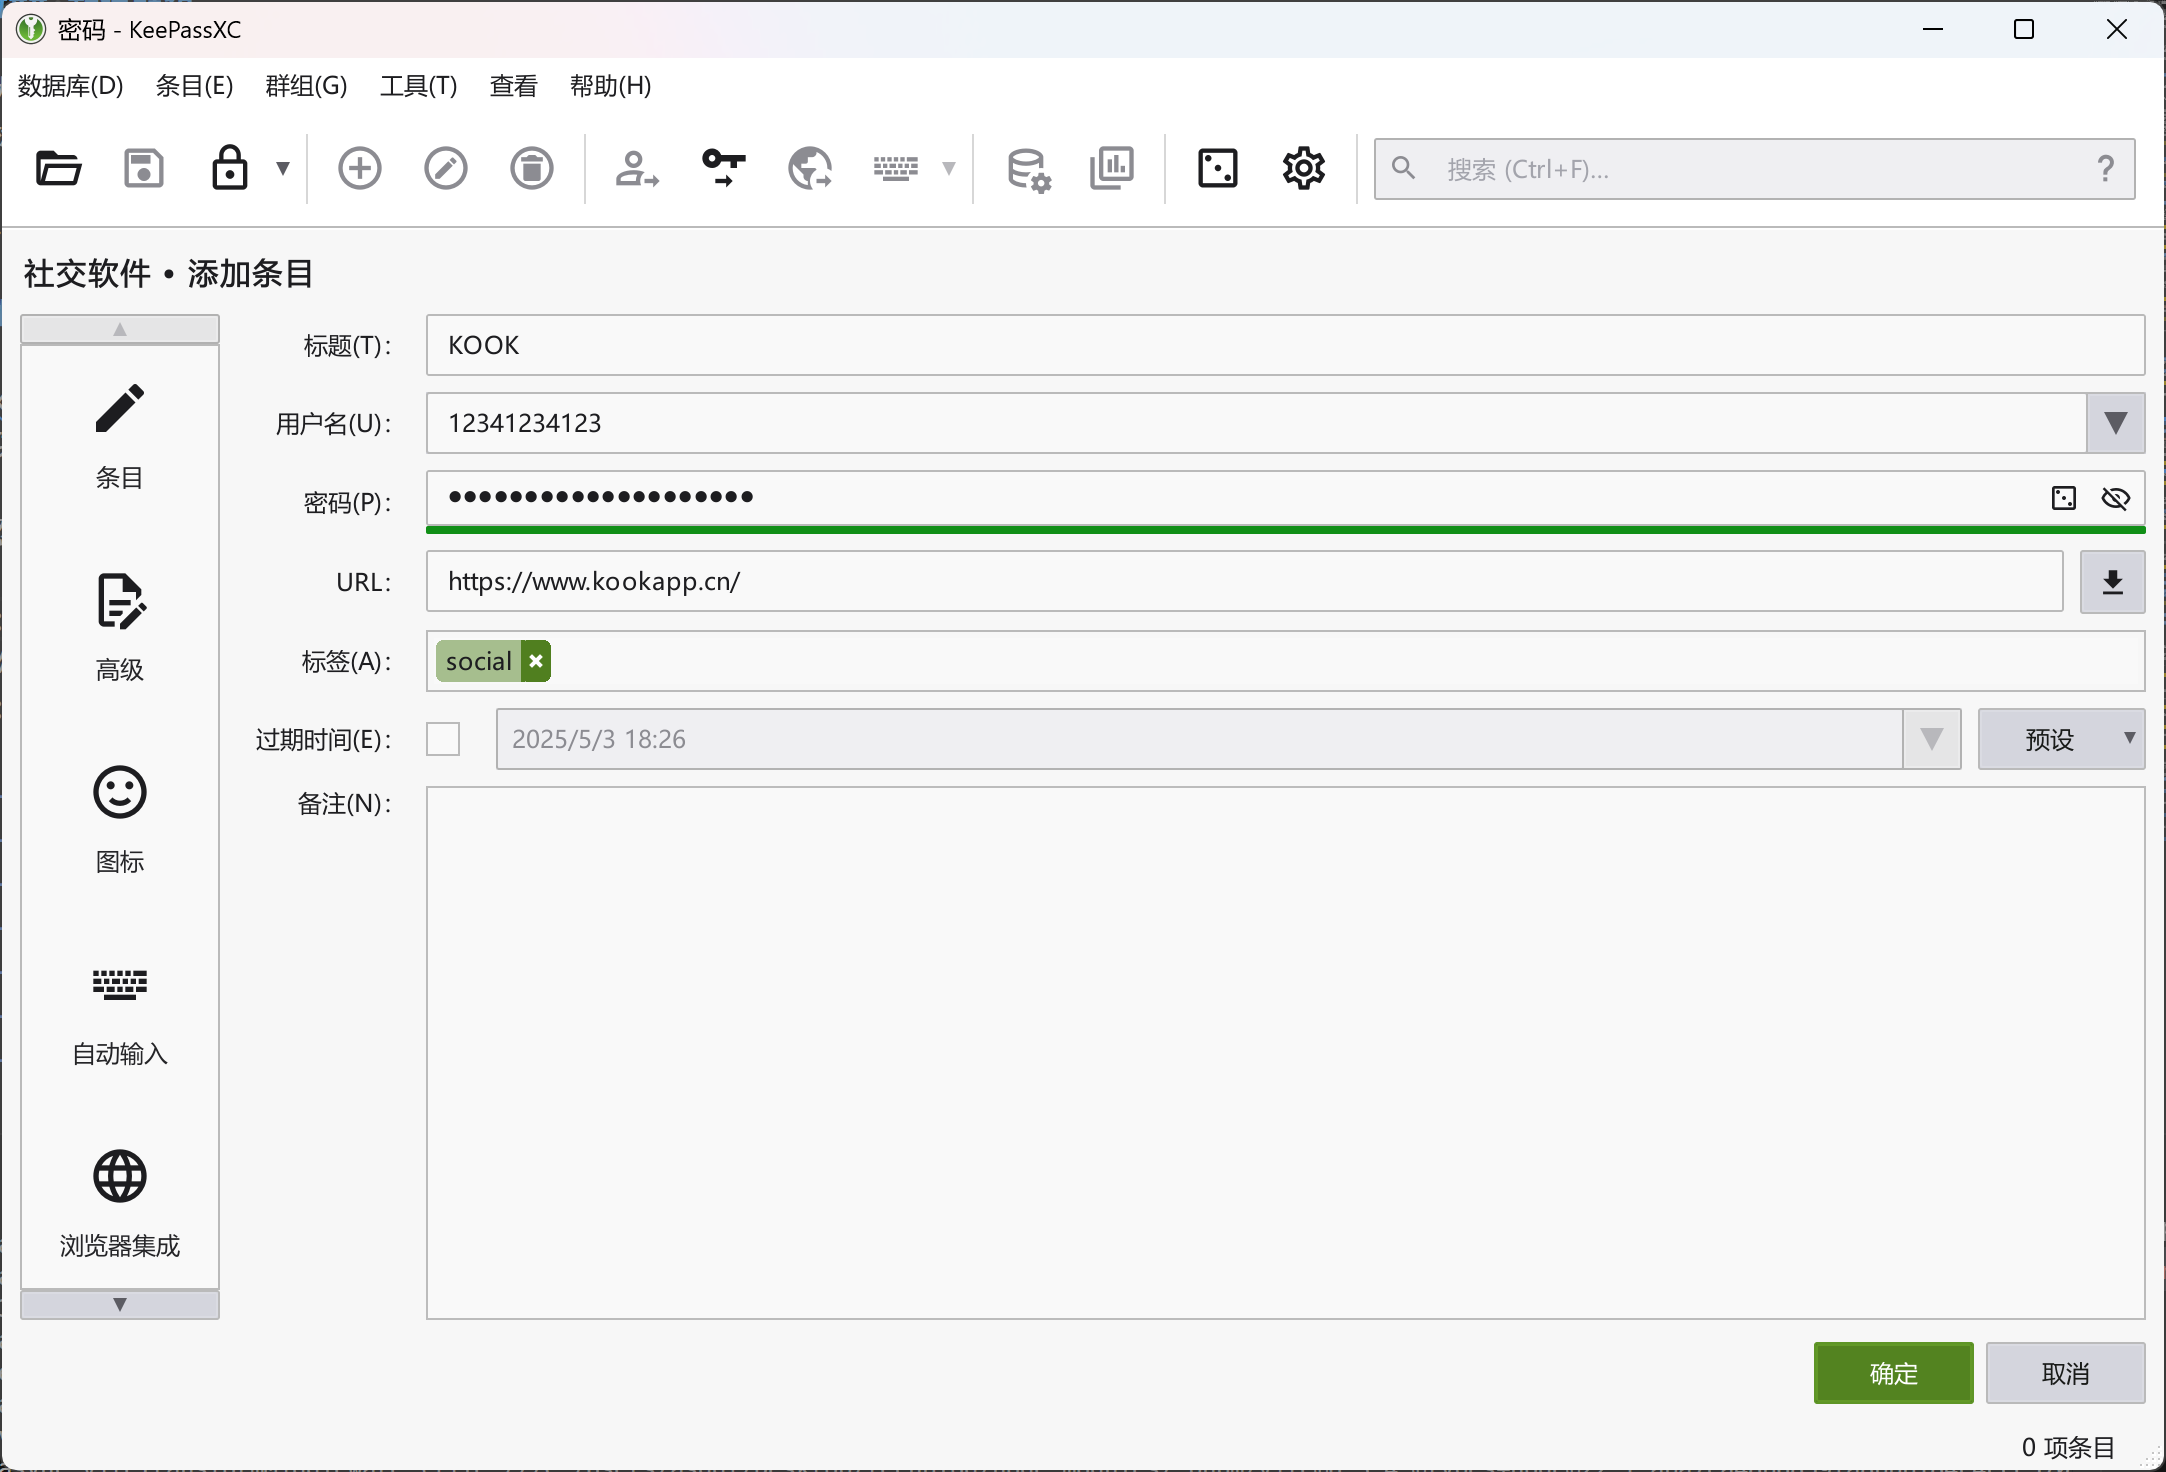Image resolution: width=2166 pixels, height=1472 pixels.
Task: Copy URL globe icon in toolbar
Action: [809, 168]
